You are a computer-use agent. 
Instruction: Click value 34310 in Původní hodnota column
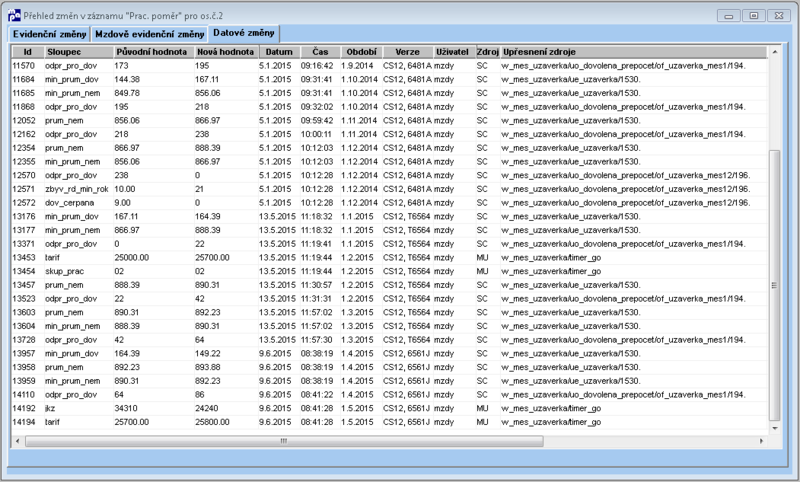click(x=126, y=409)
